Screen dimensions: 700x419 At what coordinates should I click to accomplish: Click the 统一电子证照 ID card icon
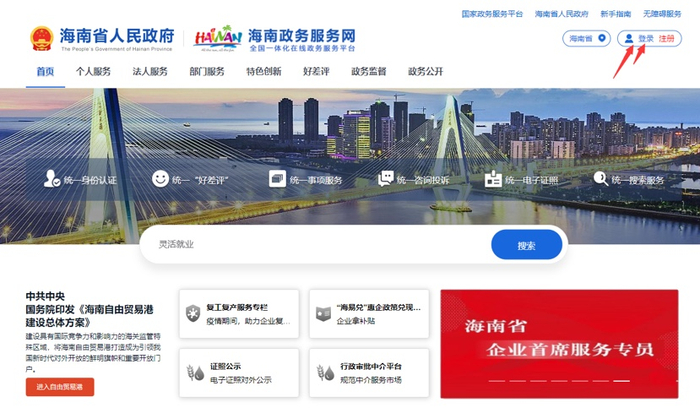[x=493, y=179]
